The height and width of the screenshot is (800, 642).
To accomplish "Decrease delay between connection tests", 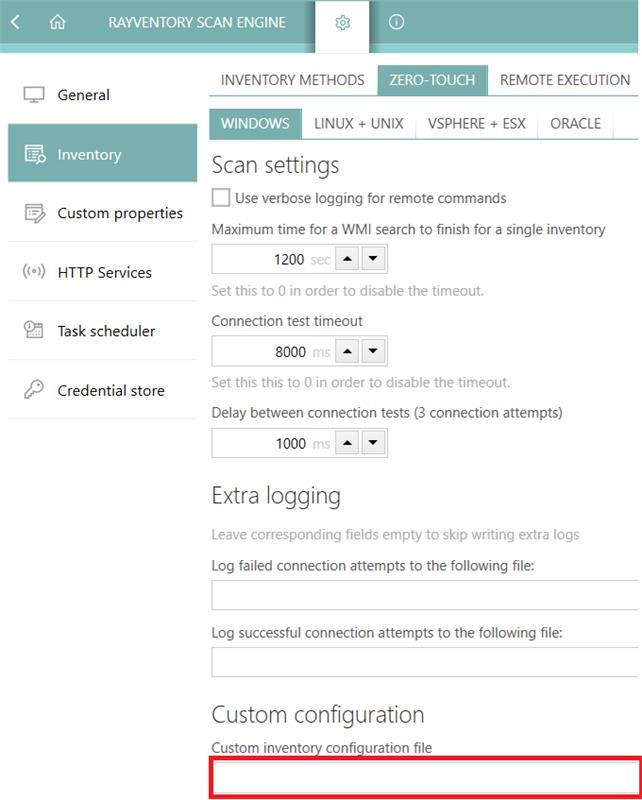I will click(x=373, y=443).
